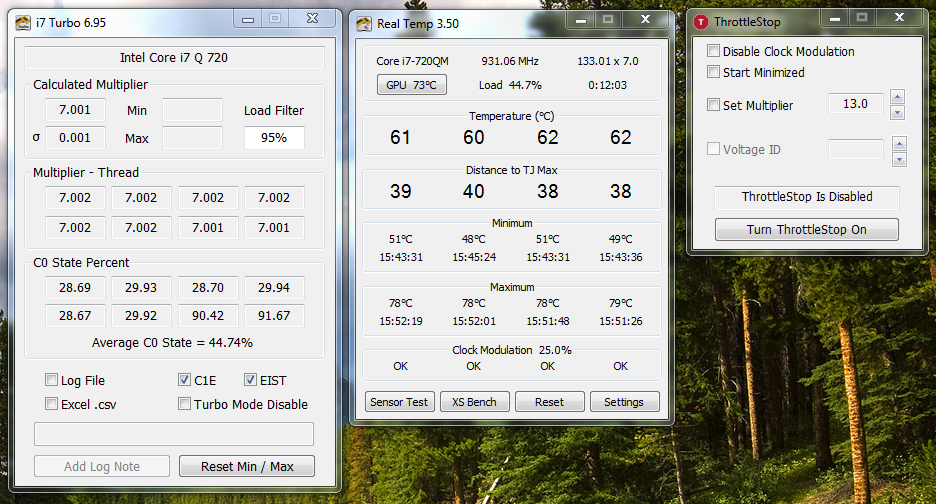Click the Average C0 State = 44.74% text
This screenshot has width=936, height=504.
pyautogui.click(x=172, y=343)
